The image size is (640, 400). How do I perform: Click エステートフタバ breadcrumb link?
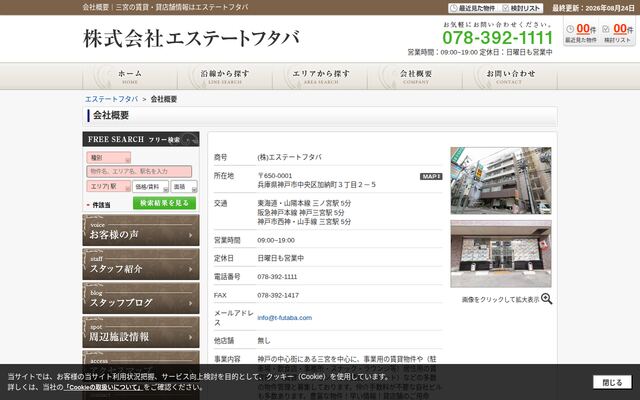111,99
